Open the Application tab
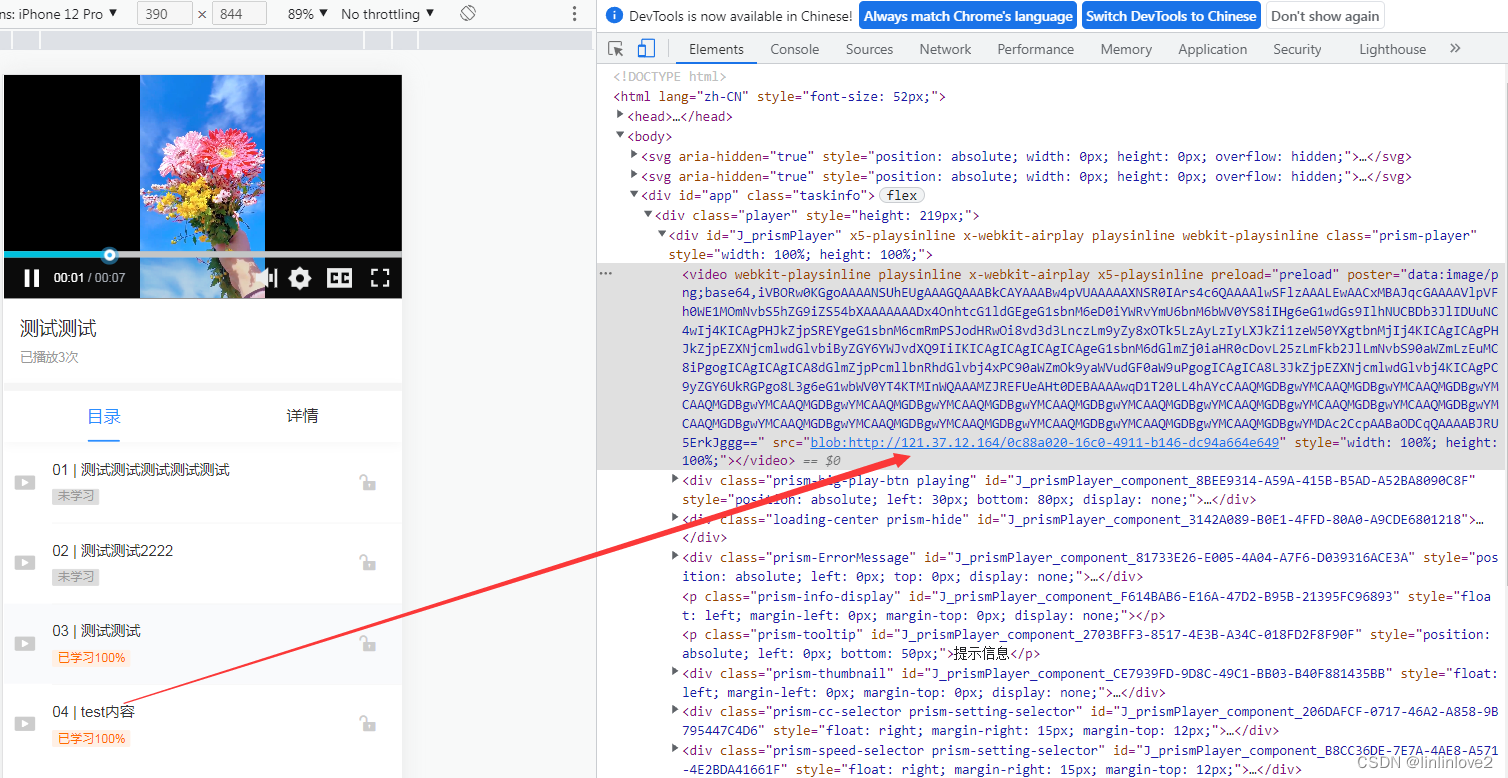1508x778 pixels. click(1212, 49)
